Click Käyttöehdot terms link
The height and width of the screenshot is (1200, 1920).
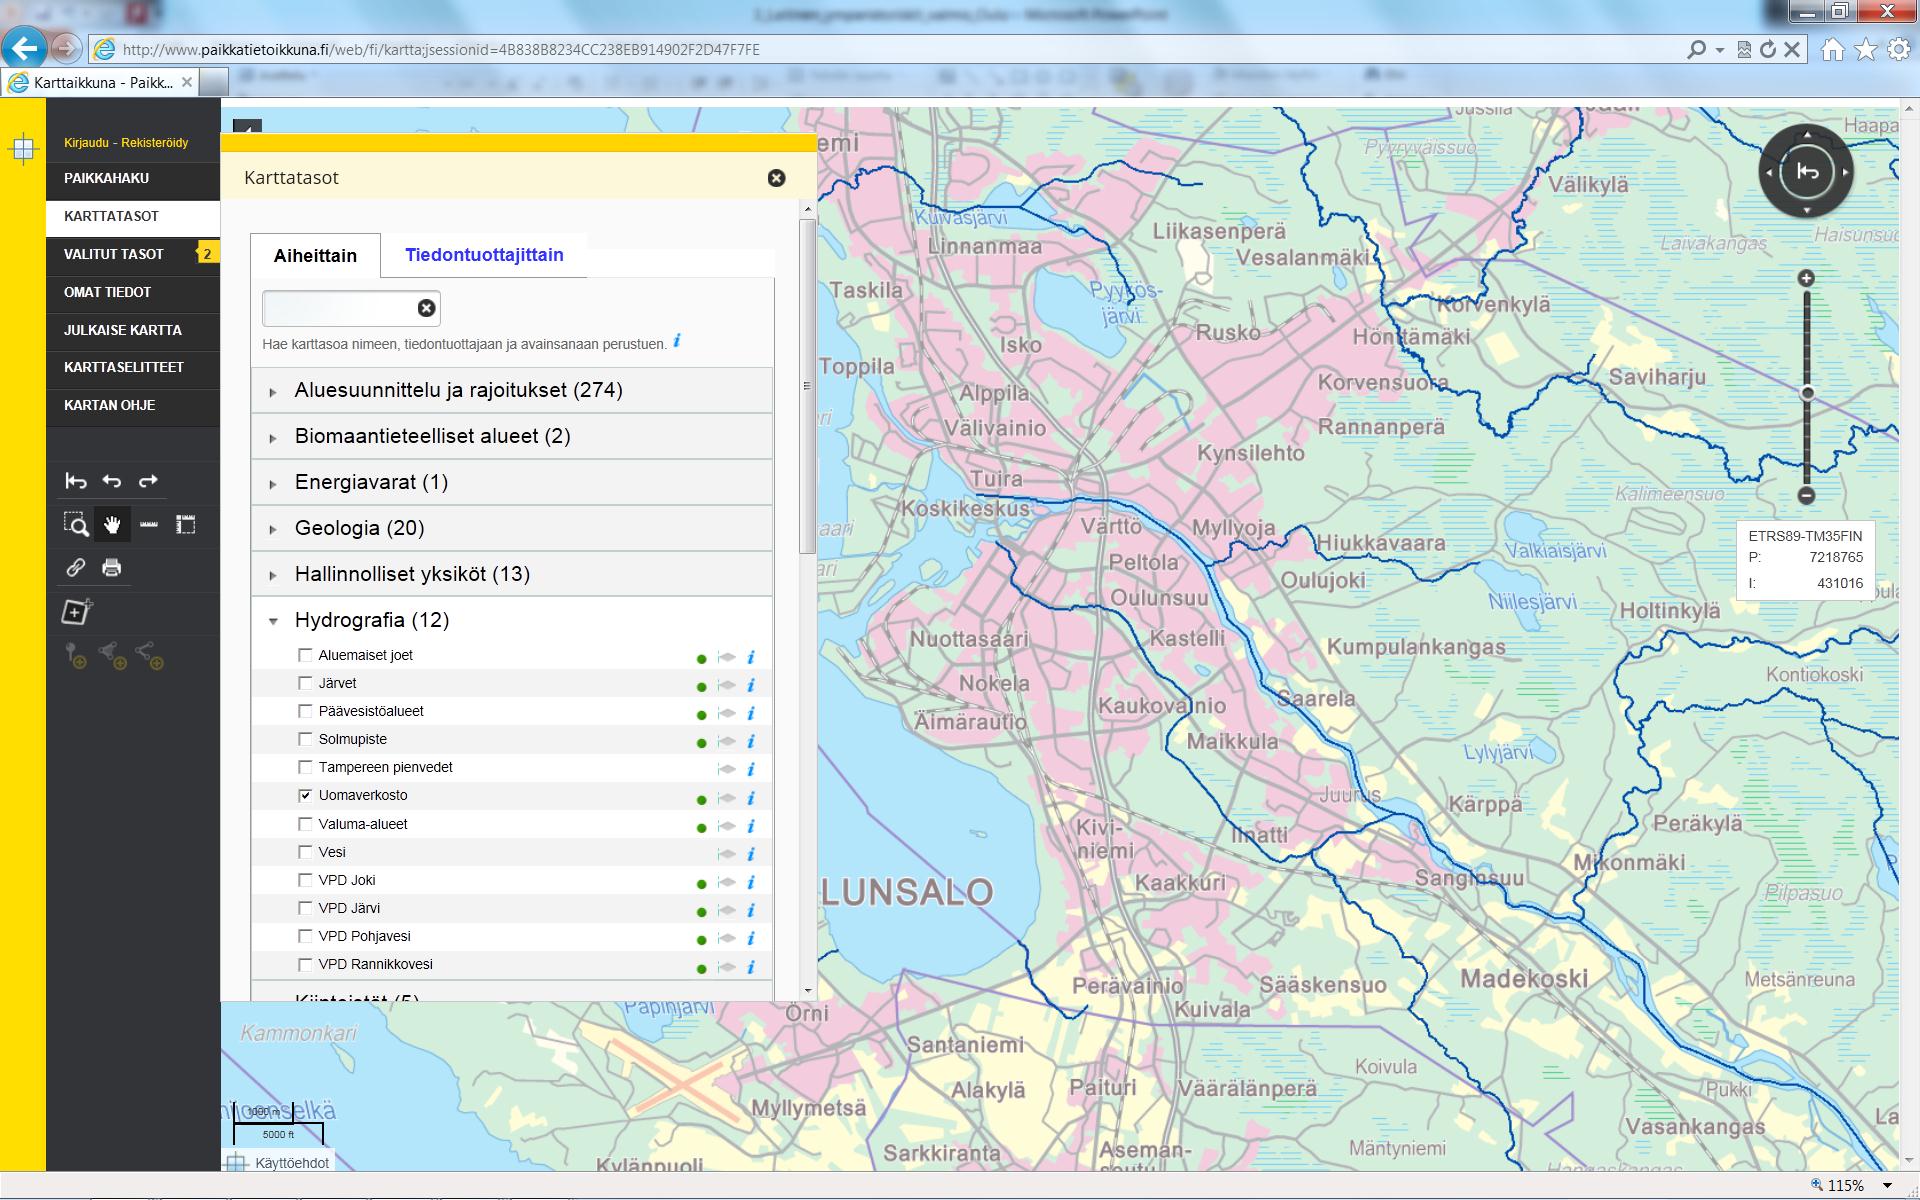[x=292, y=1163]
